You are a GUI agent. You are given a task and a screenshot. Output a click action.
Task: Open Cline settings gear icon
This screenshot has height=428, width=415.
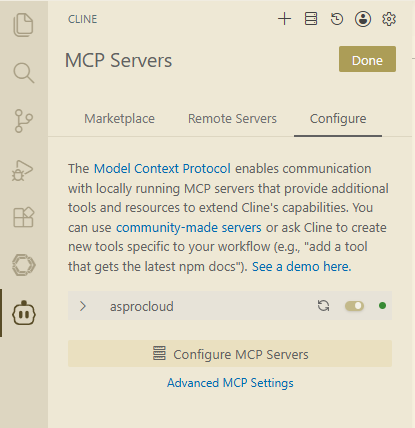point(389,19)
